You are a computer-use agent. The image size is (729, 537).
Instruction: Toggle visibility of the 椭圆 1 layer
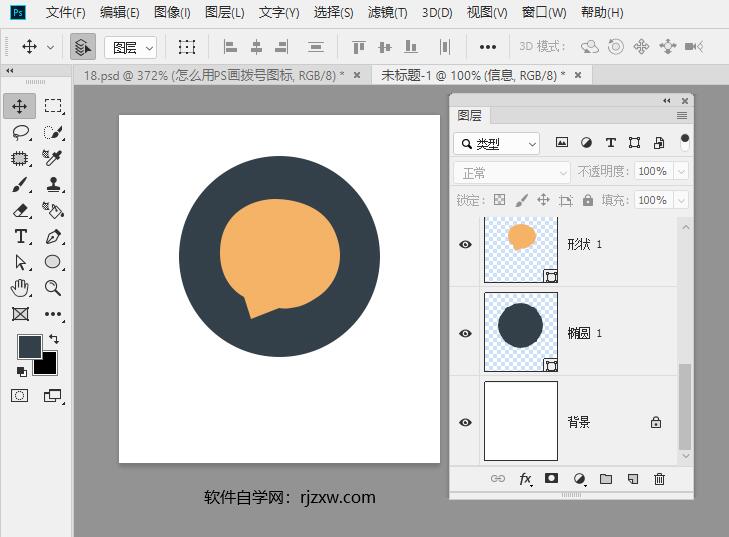465,333
